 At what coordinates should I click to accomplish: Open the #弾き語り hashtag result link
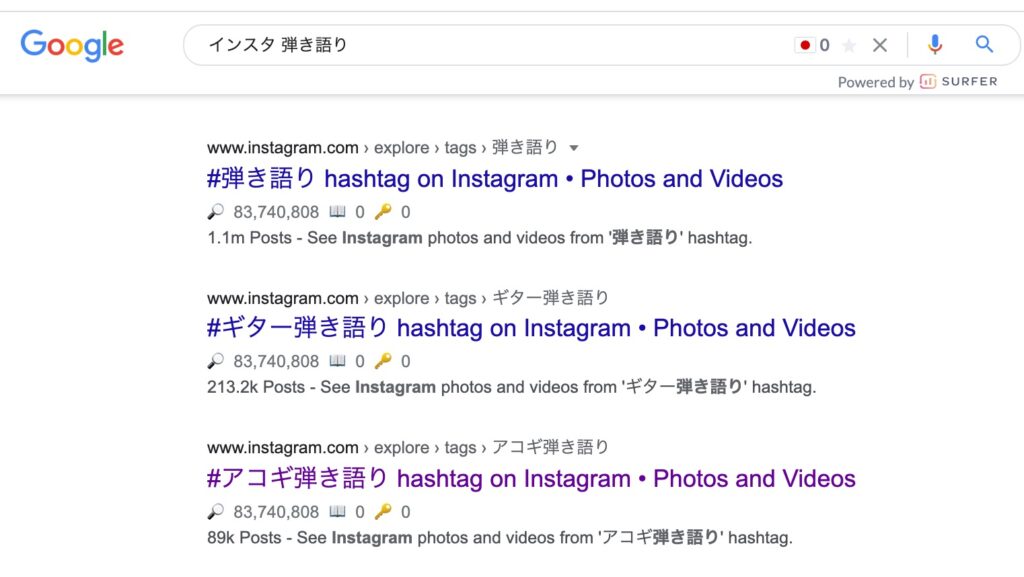[494, 179]
